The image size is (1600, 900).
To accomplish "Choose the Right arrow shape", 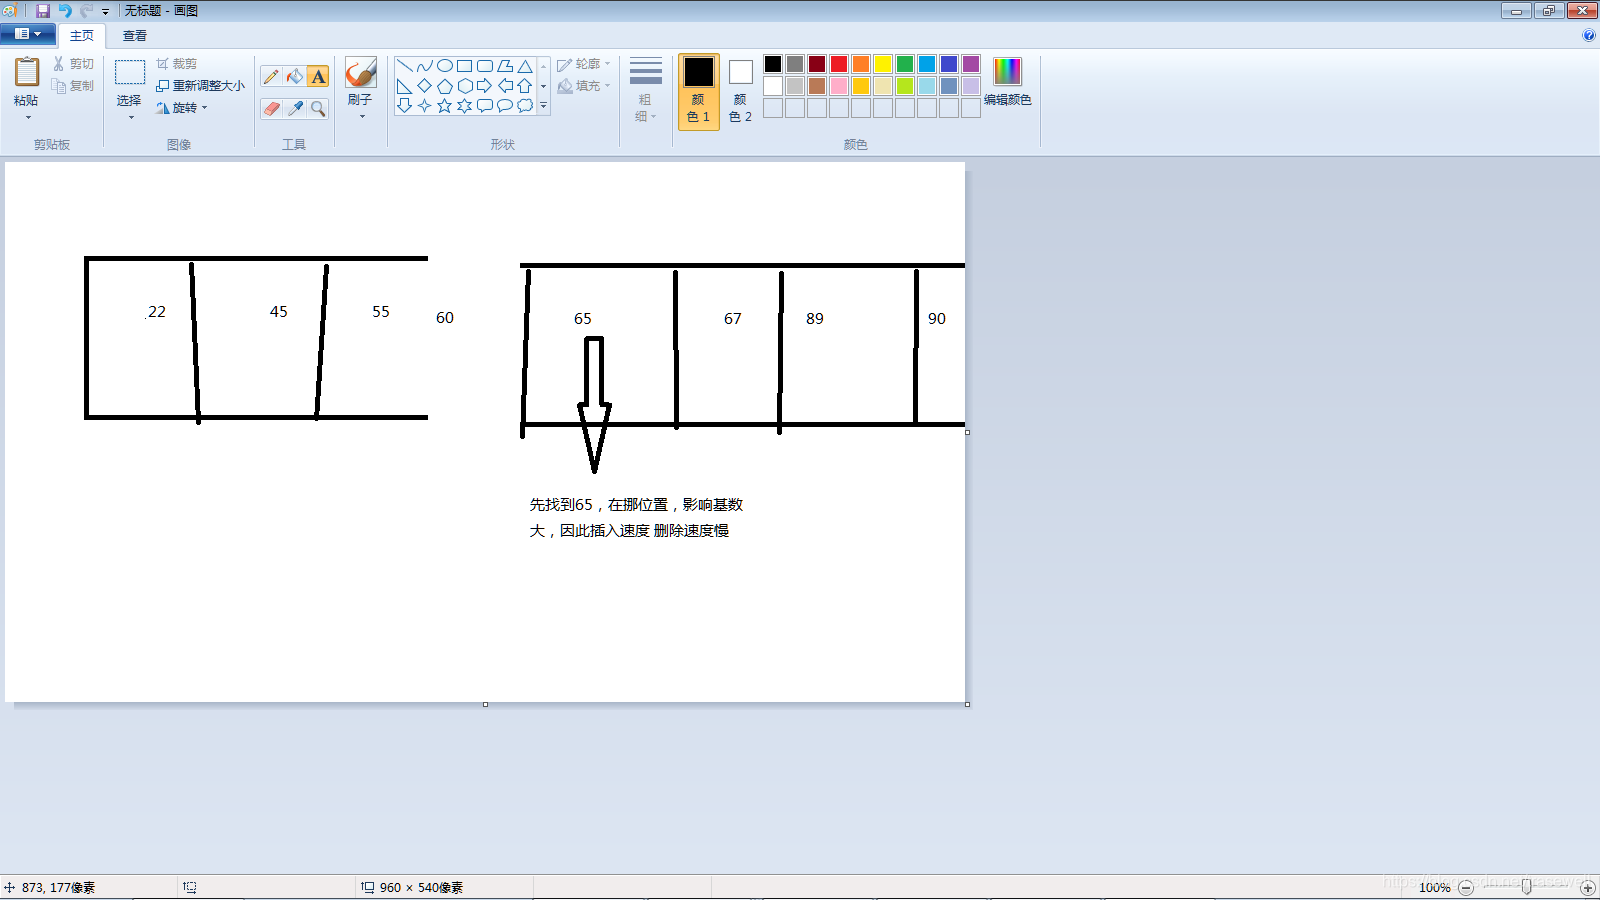I will [485, 86].
